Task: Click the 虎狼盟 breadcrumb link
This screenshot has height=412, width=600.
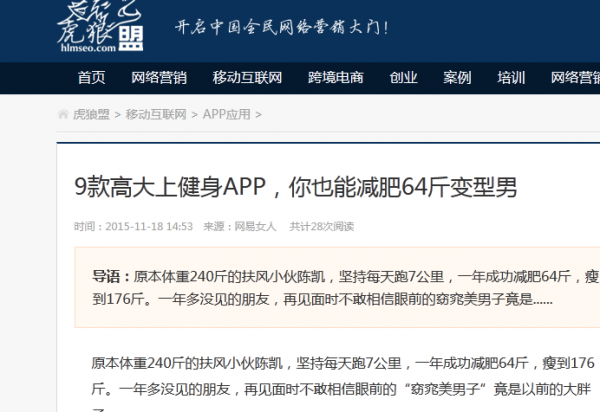Action: [91, 115]
